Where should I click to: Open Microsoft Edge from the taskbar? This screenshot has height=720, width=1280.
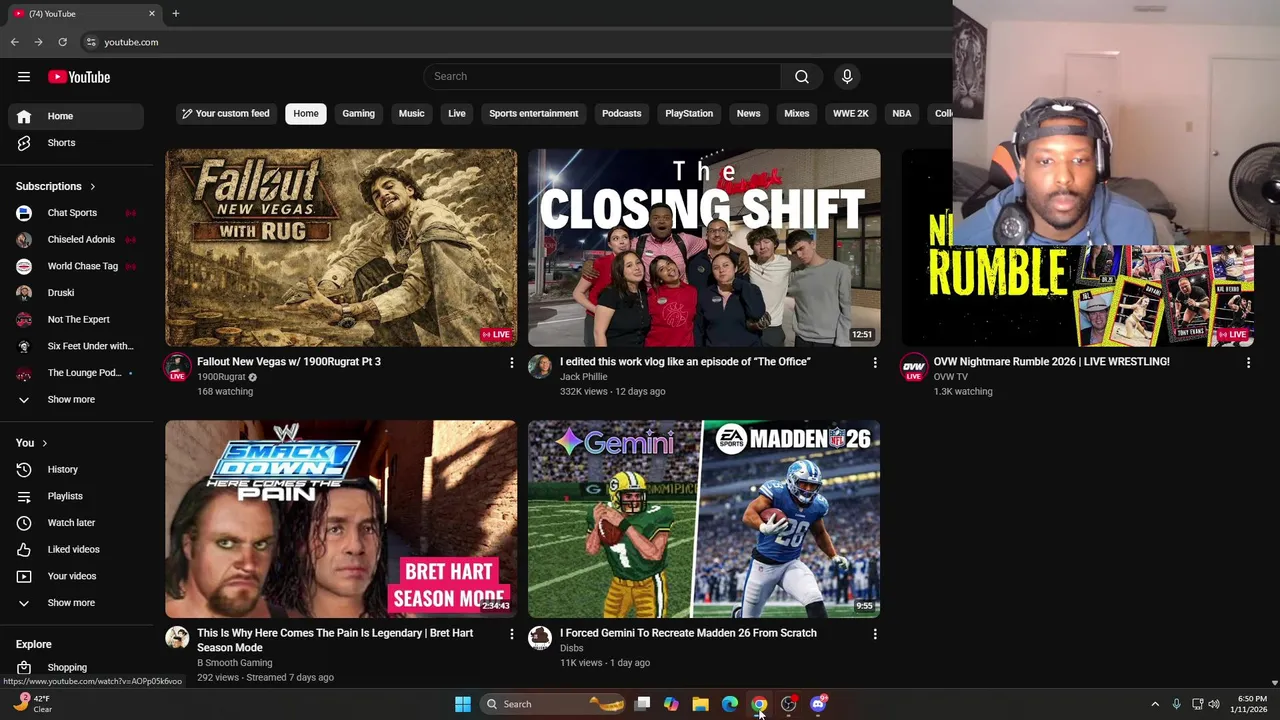pos(730,704)
